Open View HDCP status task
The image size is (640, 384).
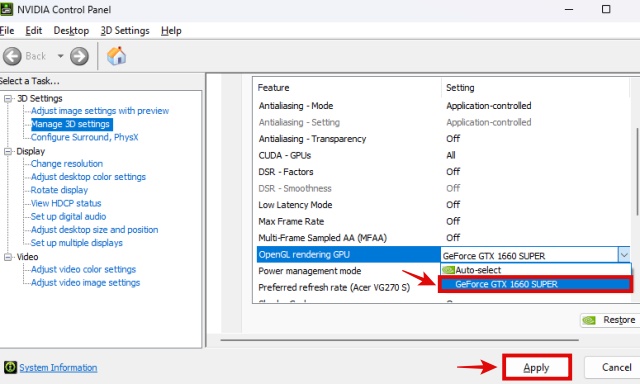[x=66, y=203]
